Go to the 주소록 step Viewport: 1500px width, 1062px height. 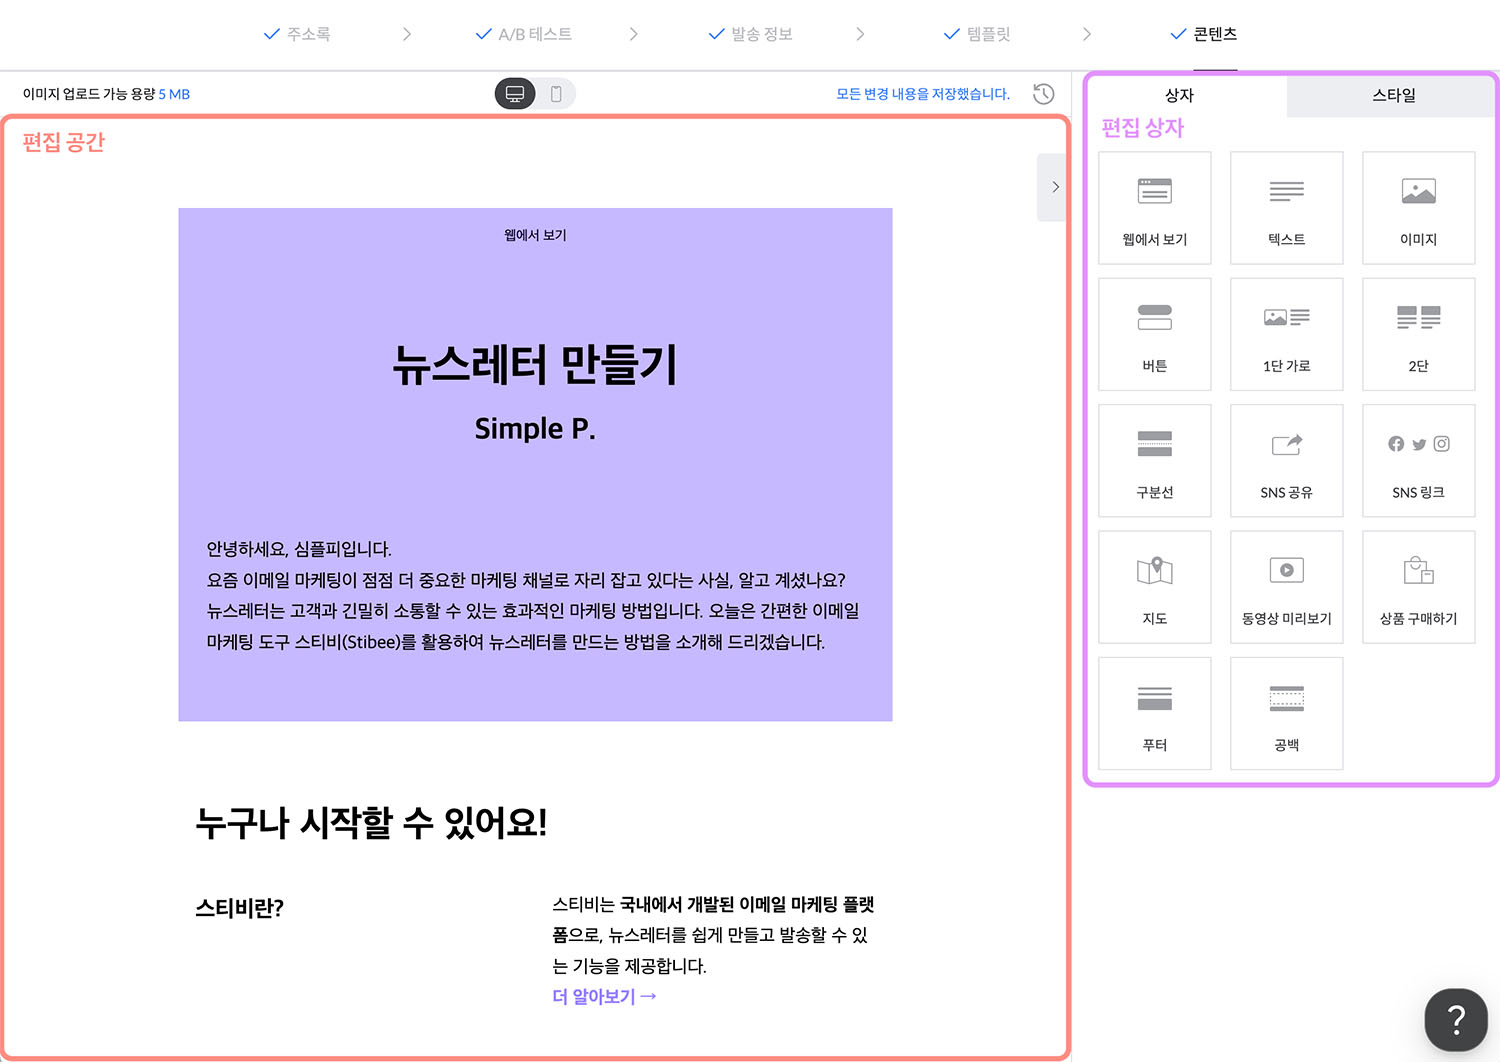[297, 34]
